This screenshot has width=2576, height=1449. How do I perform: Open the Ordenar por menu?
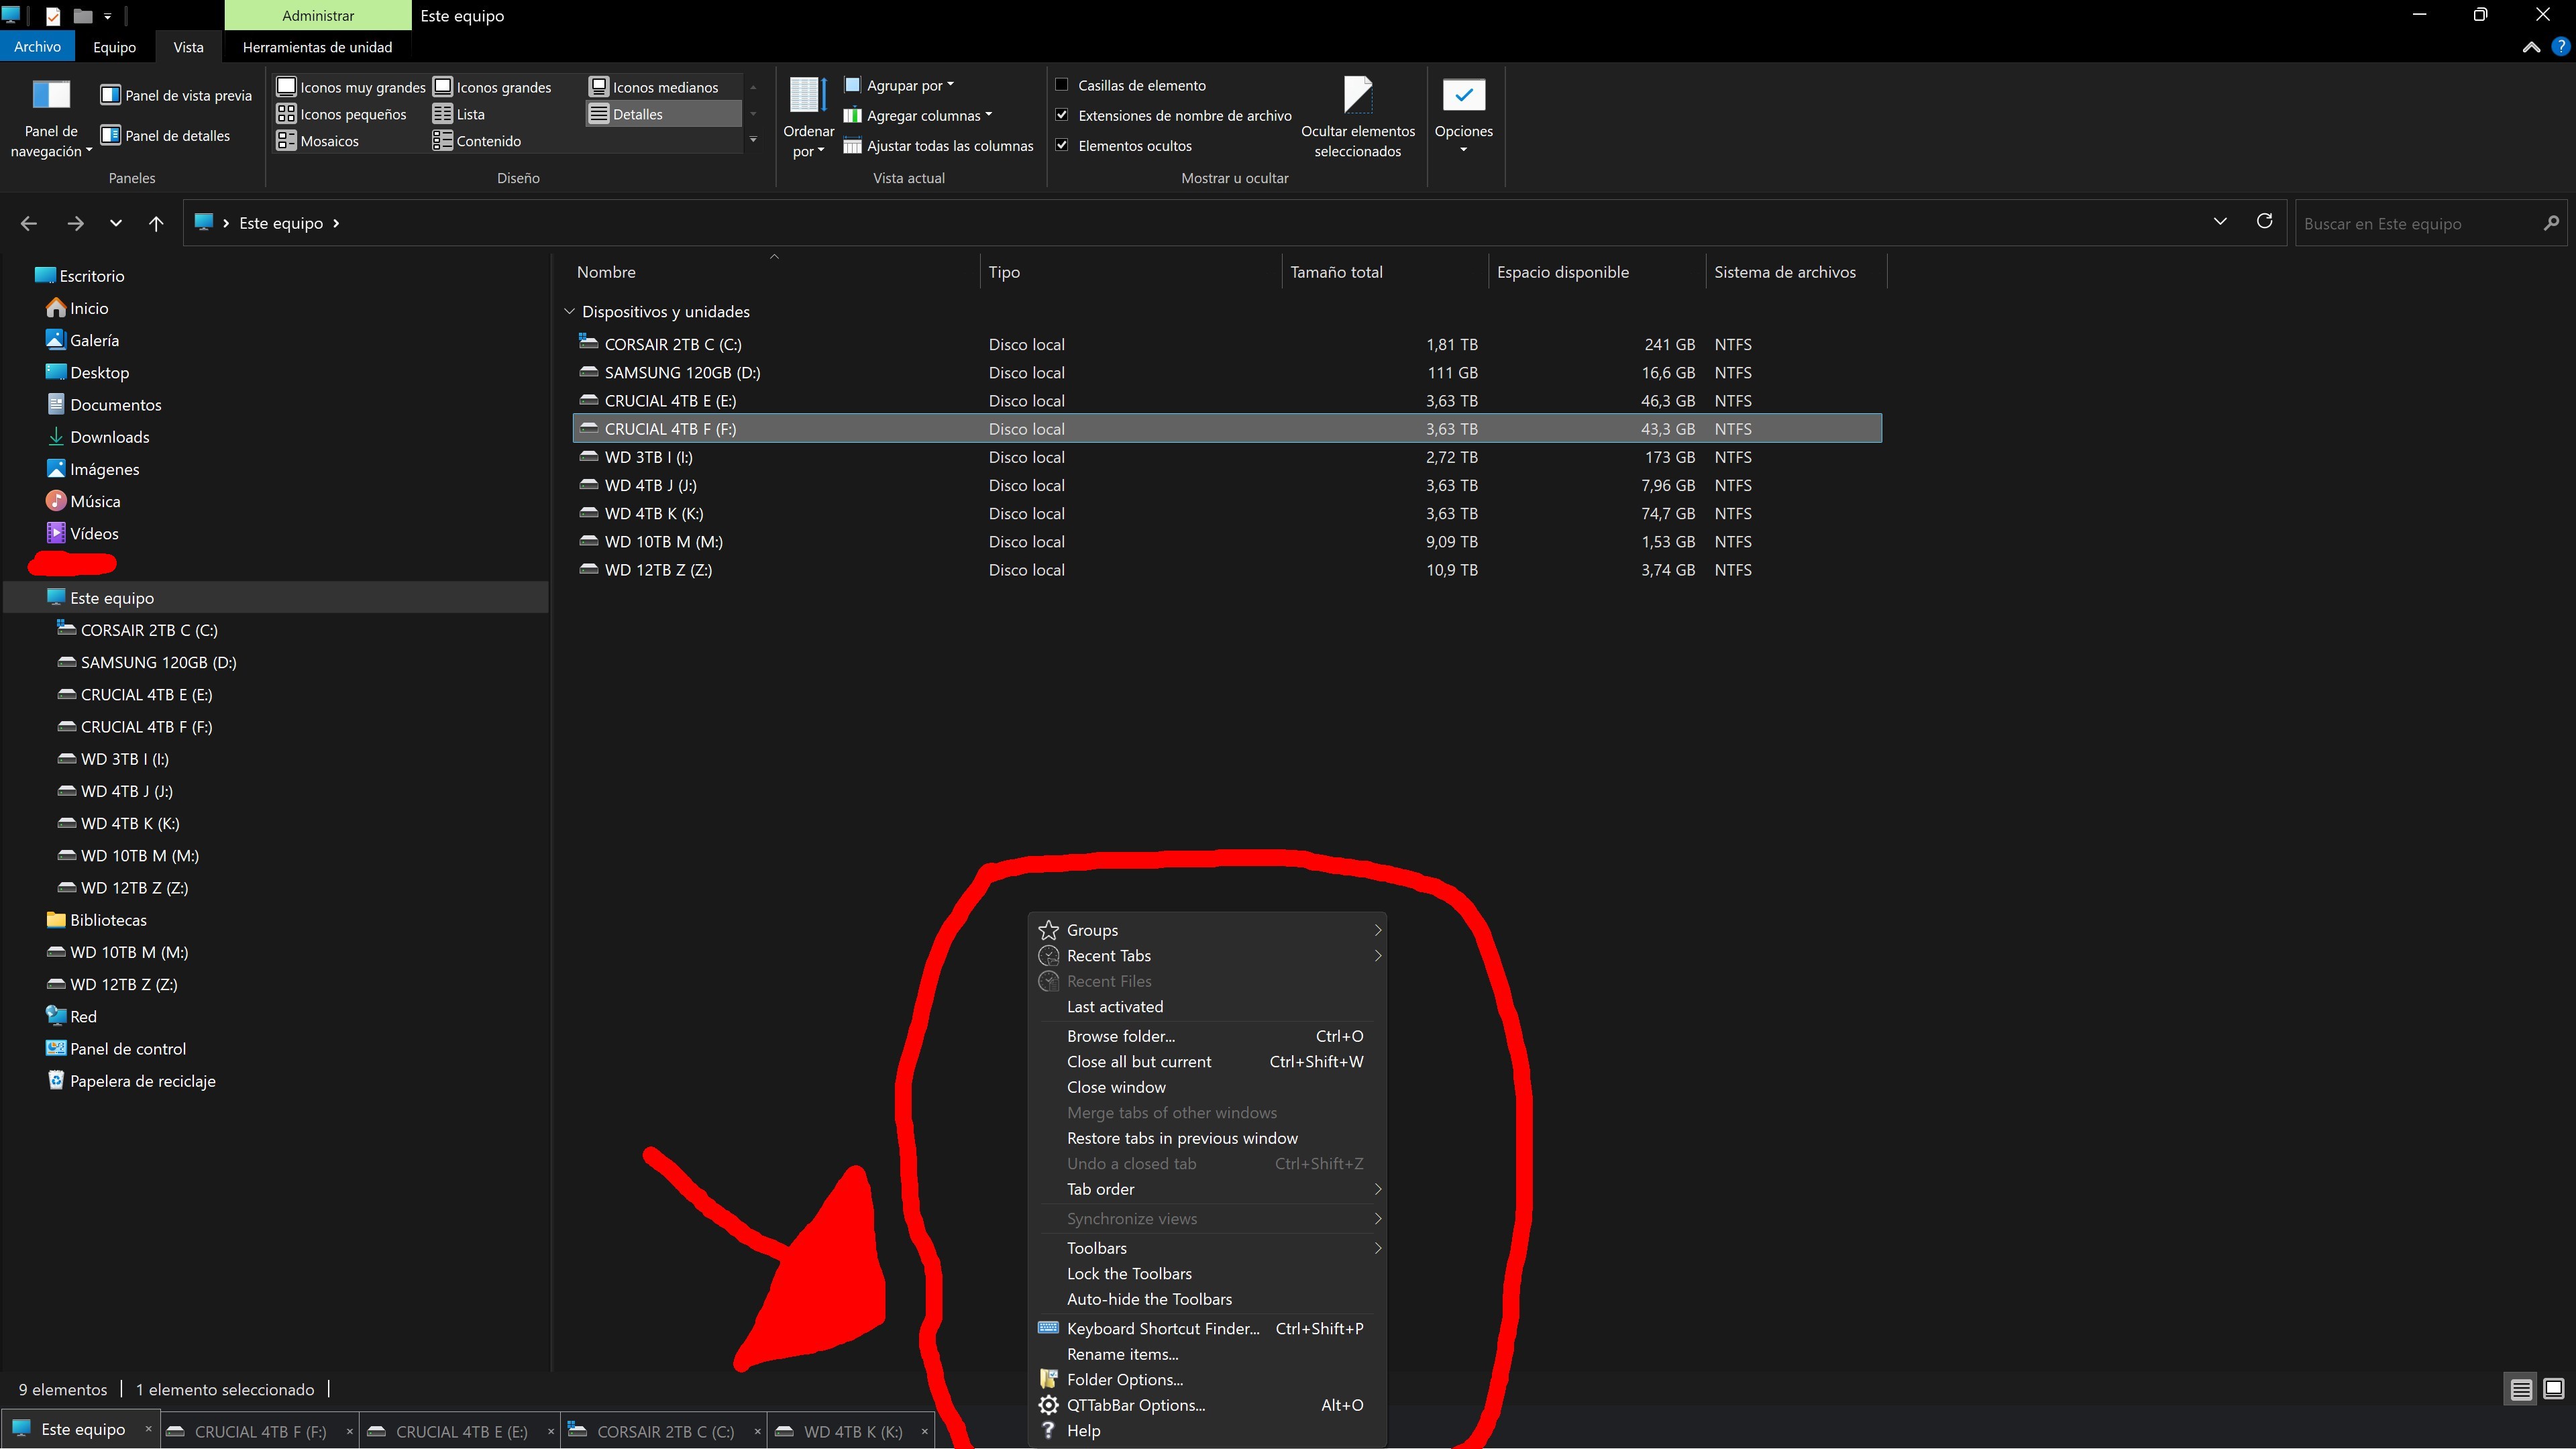(808, 118)
